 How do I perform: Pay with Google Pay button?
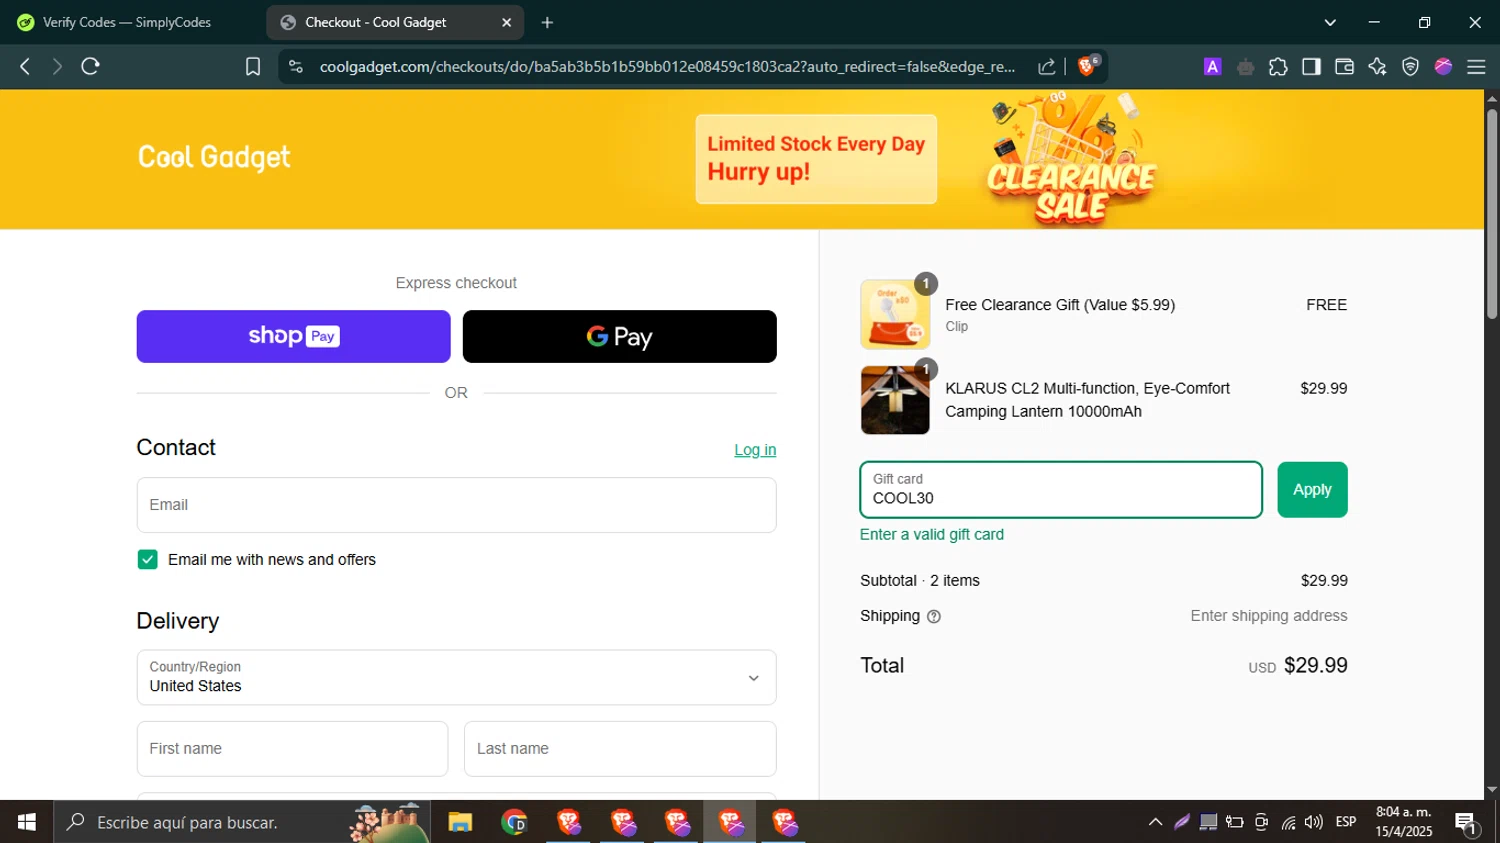(619, 336)
